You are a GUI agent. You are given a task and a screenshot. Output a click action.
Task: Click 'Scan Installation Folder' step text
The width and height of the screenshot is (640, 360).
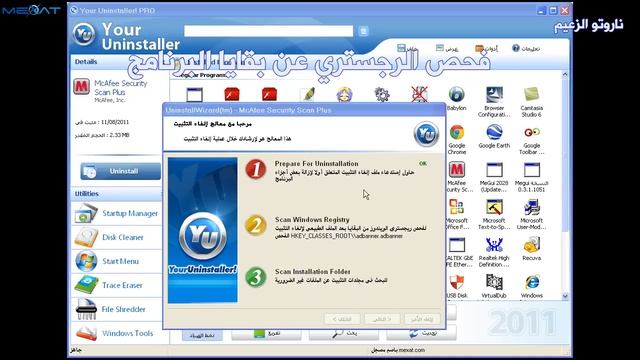312,271
